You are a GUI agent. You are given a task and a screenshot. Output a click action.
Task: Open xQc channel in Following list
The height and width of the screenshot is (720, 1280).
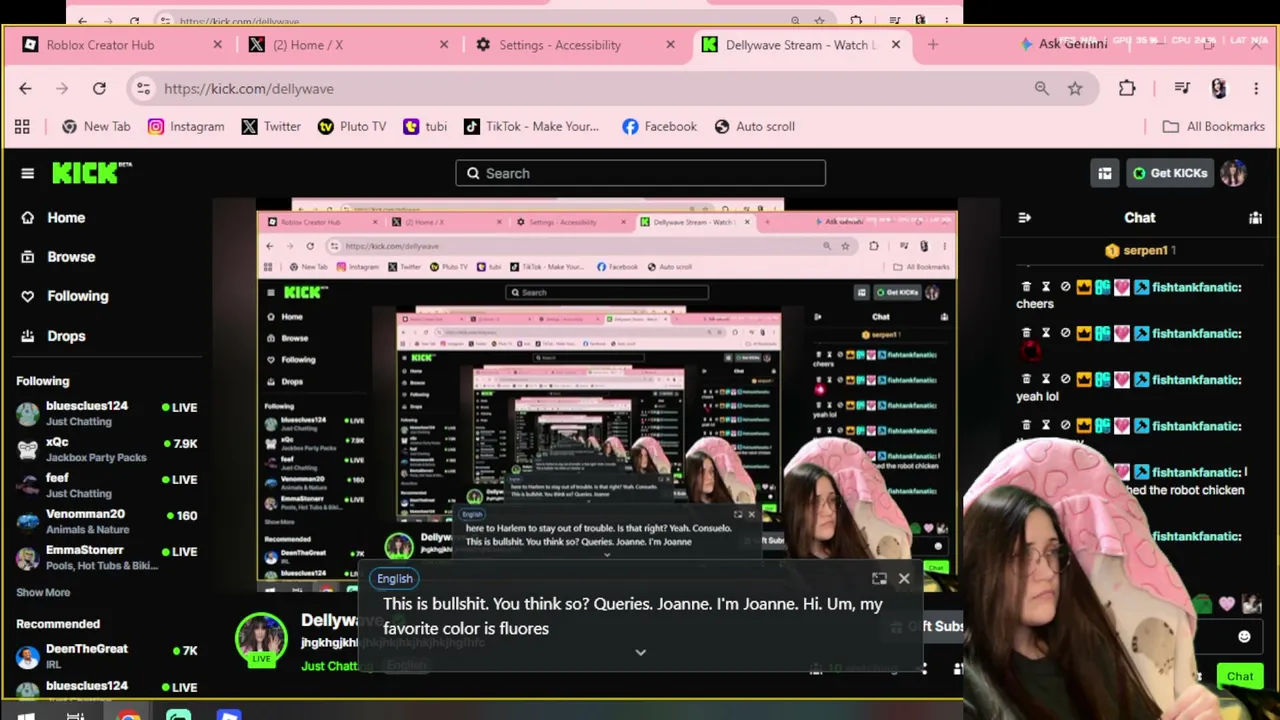(x=107, y=449)
